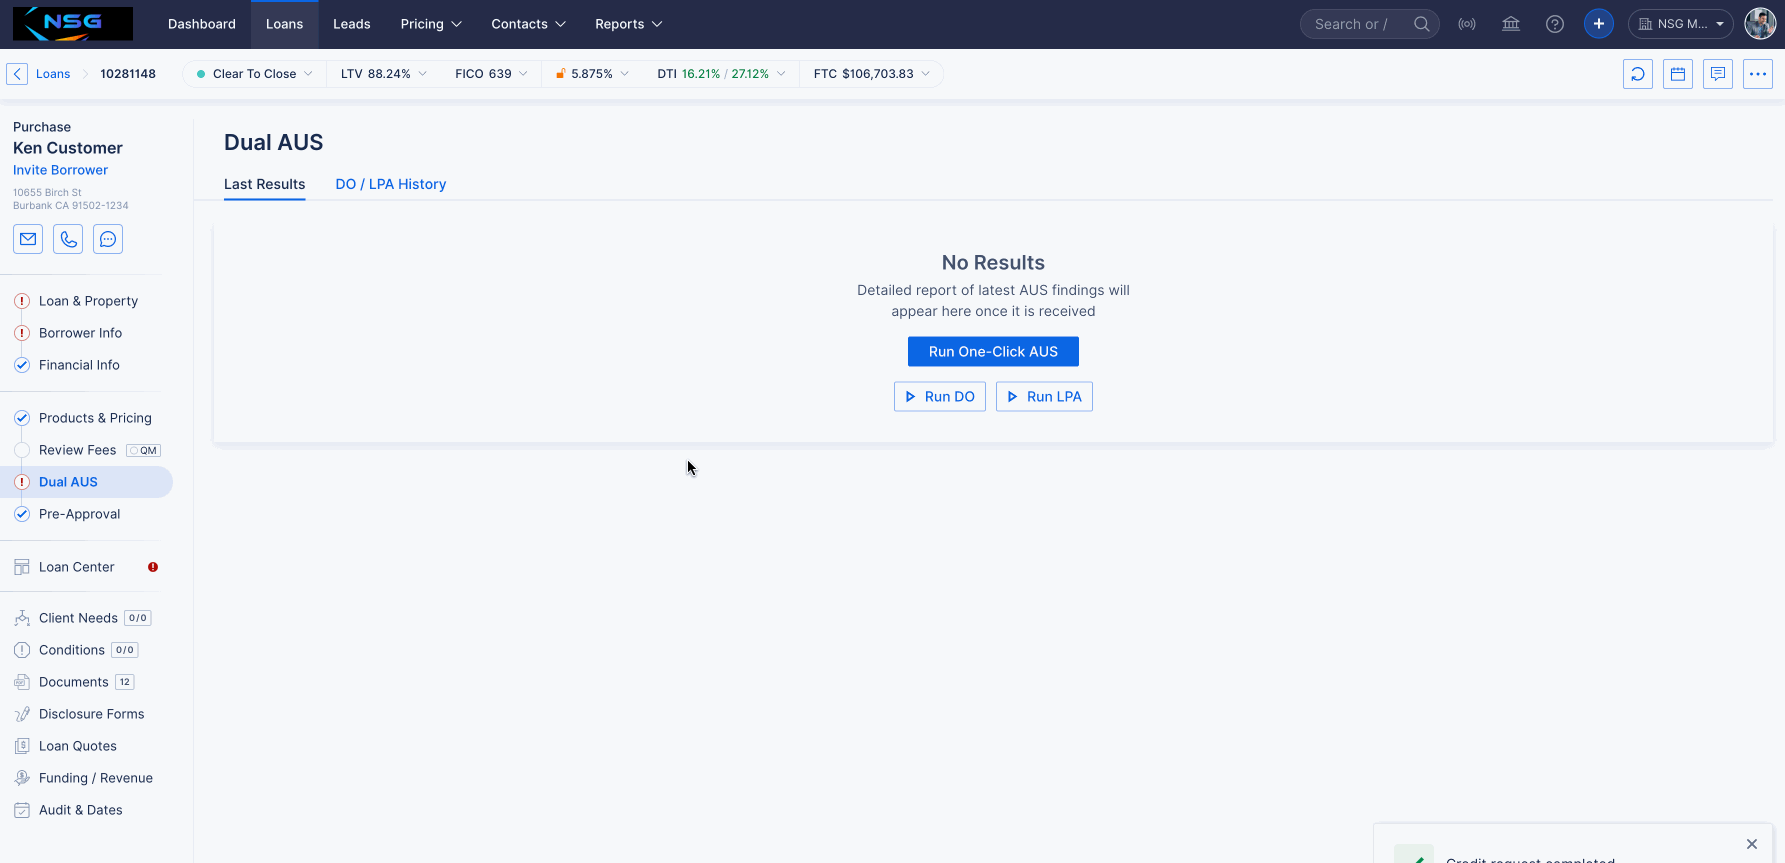Expand the LTV 88.24% dropdown
Screen dimensions: 1785x863
pos(384,74)
